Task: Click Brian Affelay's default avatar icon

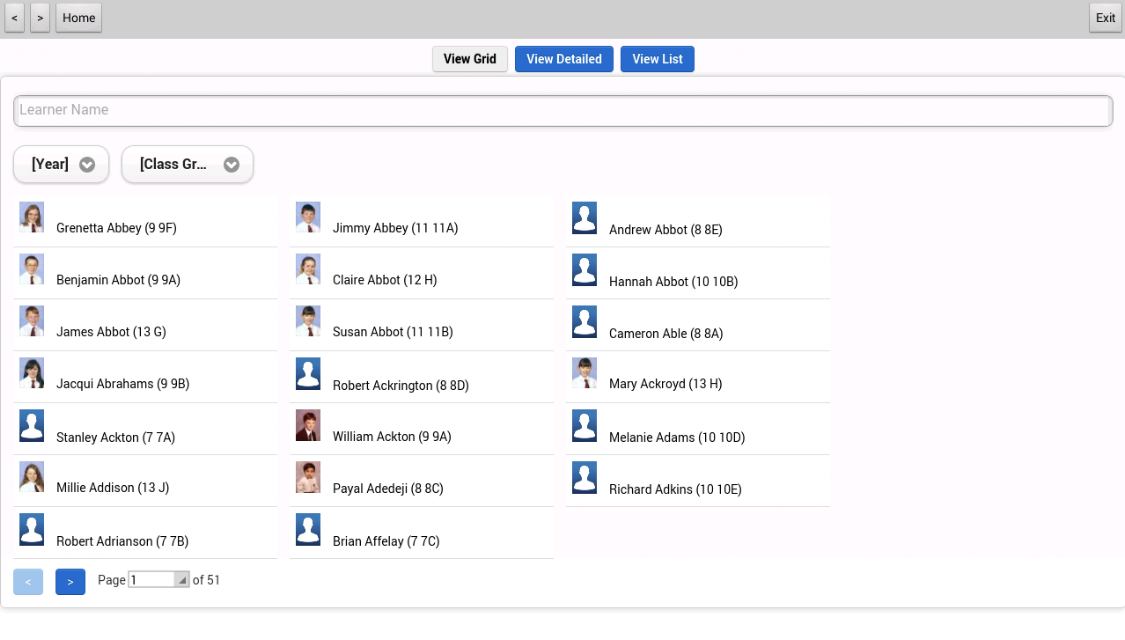Action: (308, 530)
